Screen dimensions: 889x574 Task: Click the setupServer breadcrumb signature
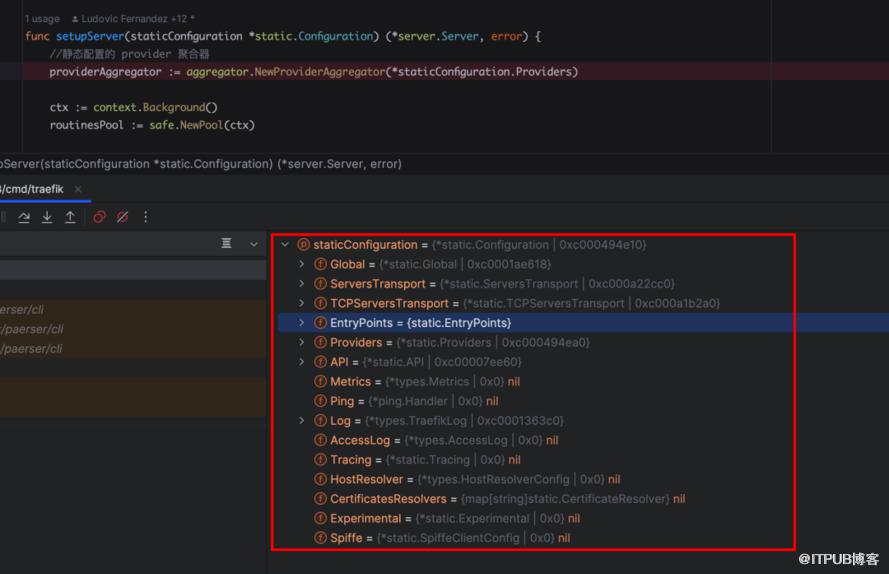(x=201, y=164)
